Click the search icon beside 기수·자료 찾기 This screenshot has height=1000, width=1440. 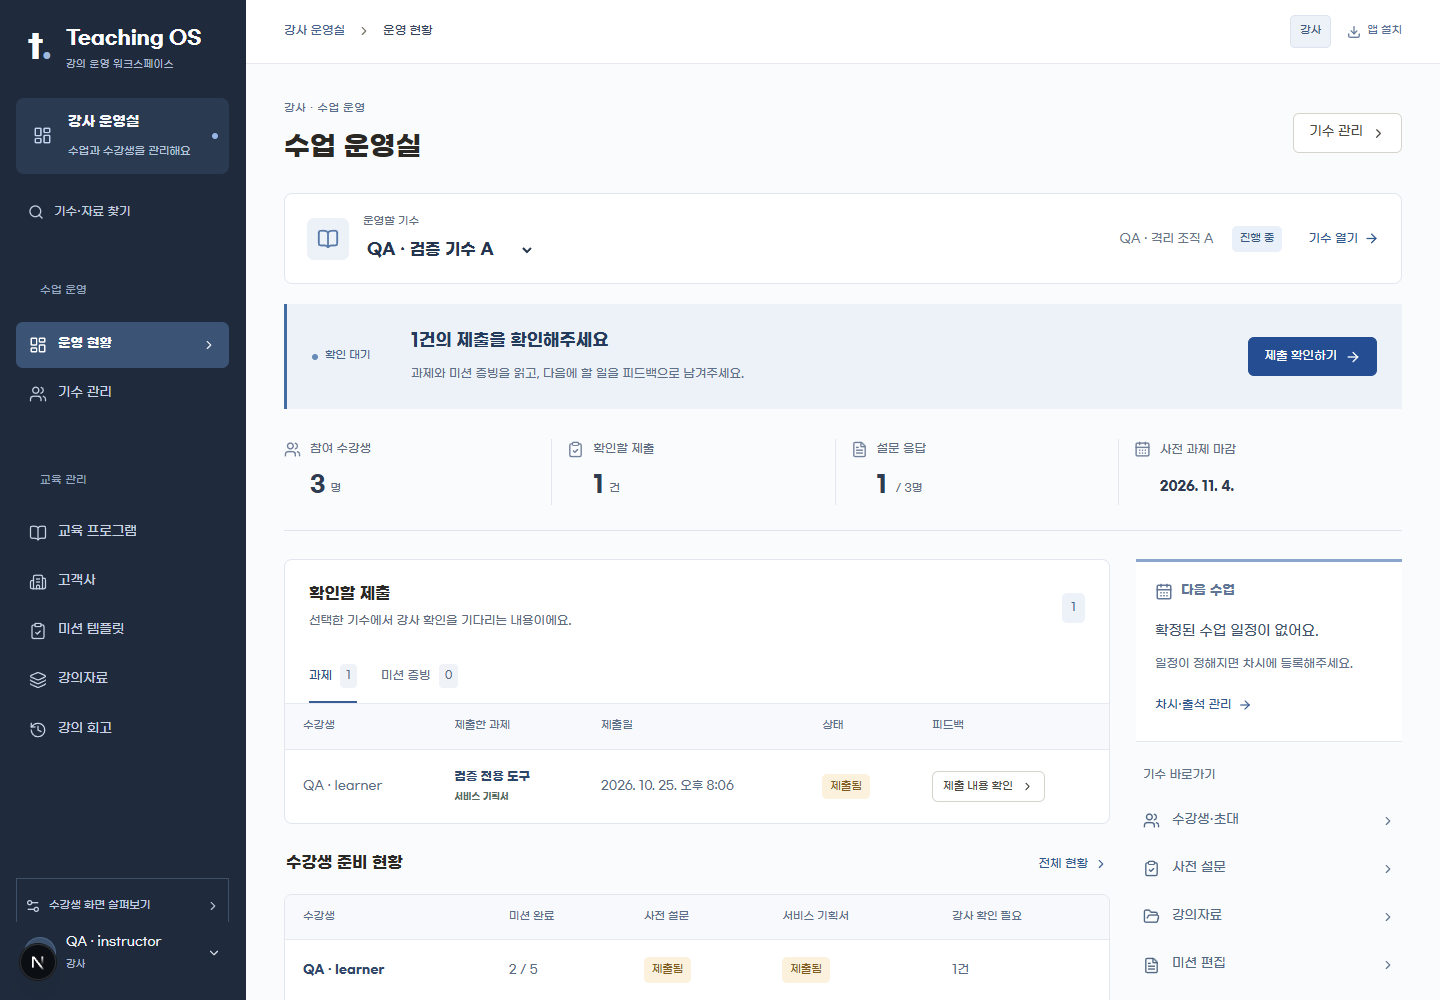tap(36, 212)
